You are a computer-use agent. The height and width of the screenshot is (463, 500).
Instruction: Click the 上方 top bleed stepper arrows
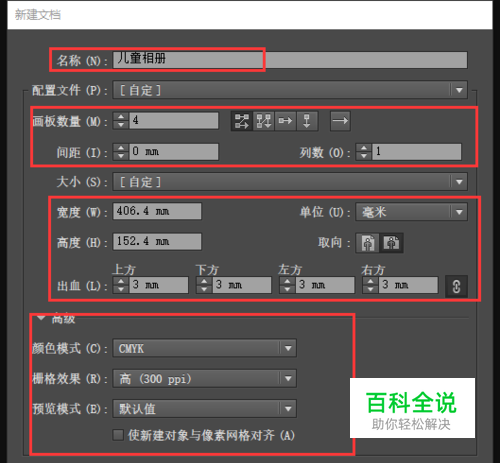coord(121,285)
